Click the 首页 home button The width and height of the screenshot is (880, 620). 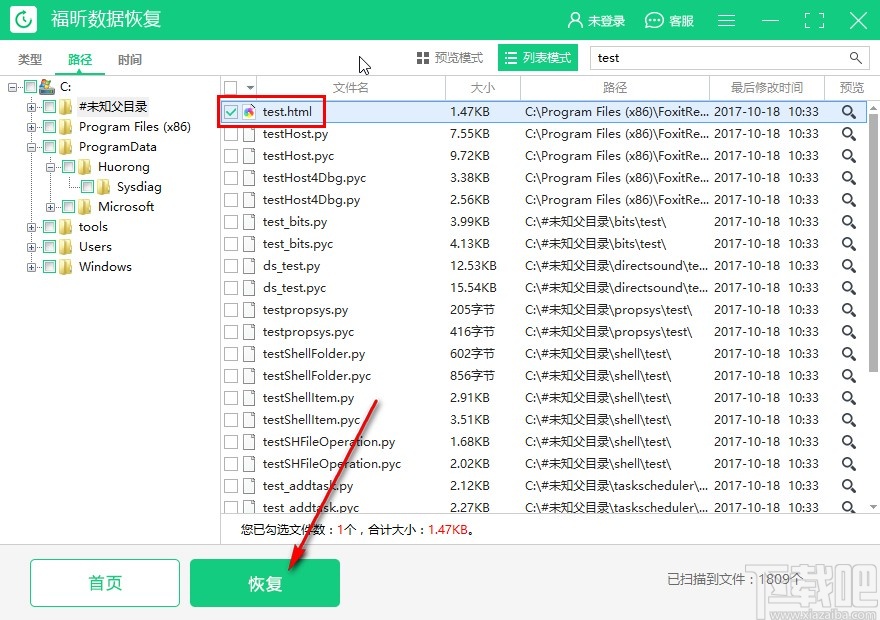coord(105,583)
